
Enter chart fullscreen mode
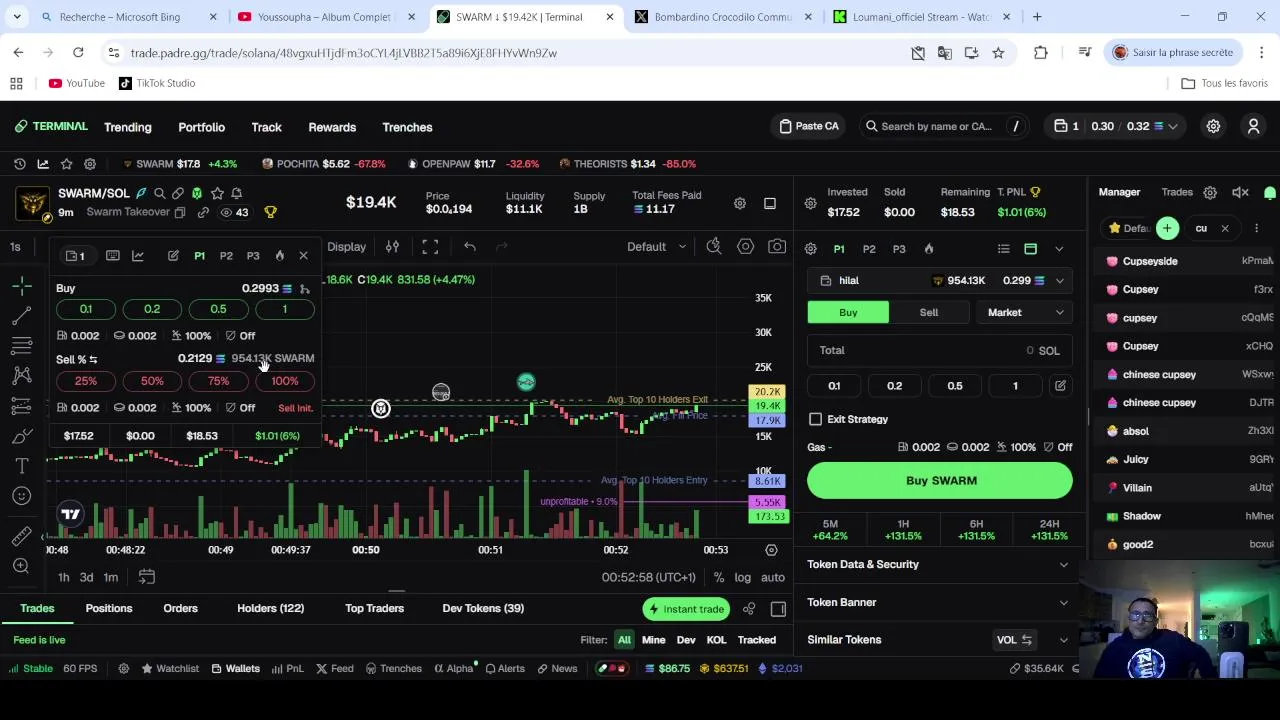coord(430,246)
